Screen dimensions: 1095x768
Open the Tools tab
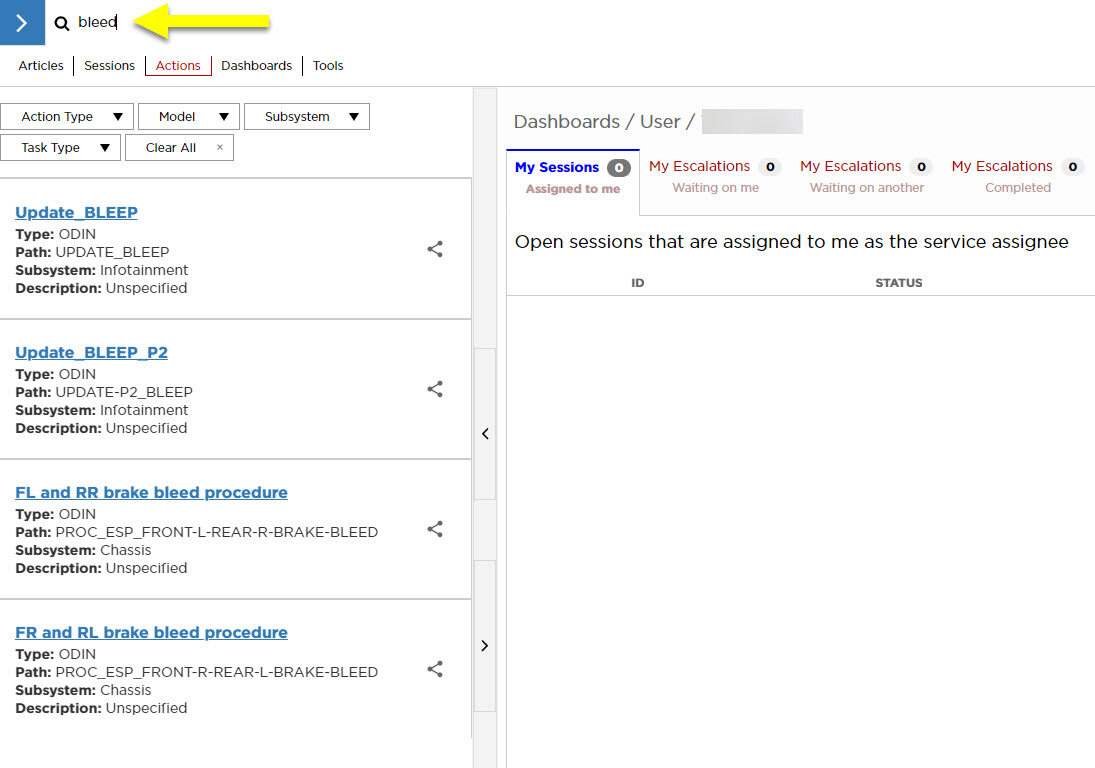pos(328,66)
